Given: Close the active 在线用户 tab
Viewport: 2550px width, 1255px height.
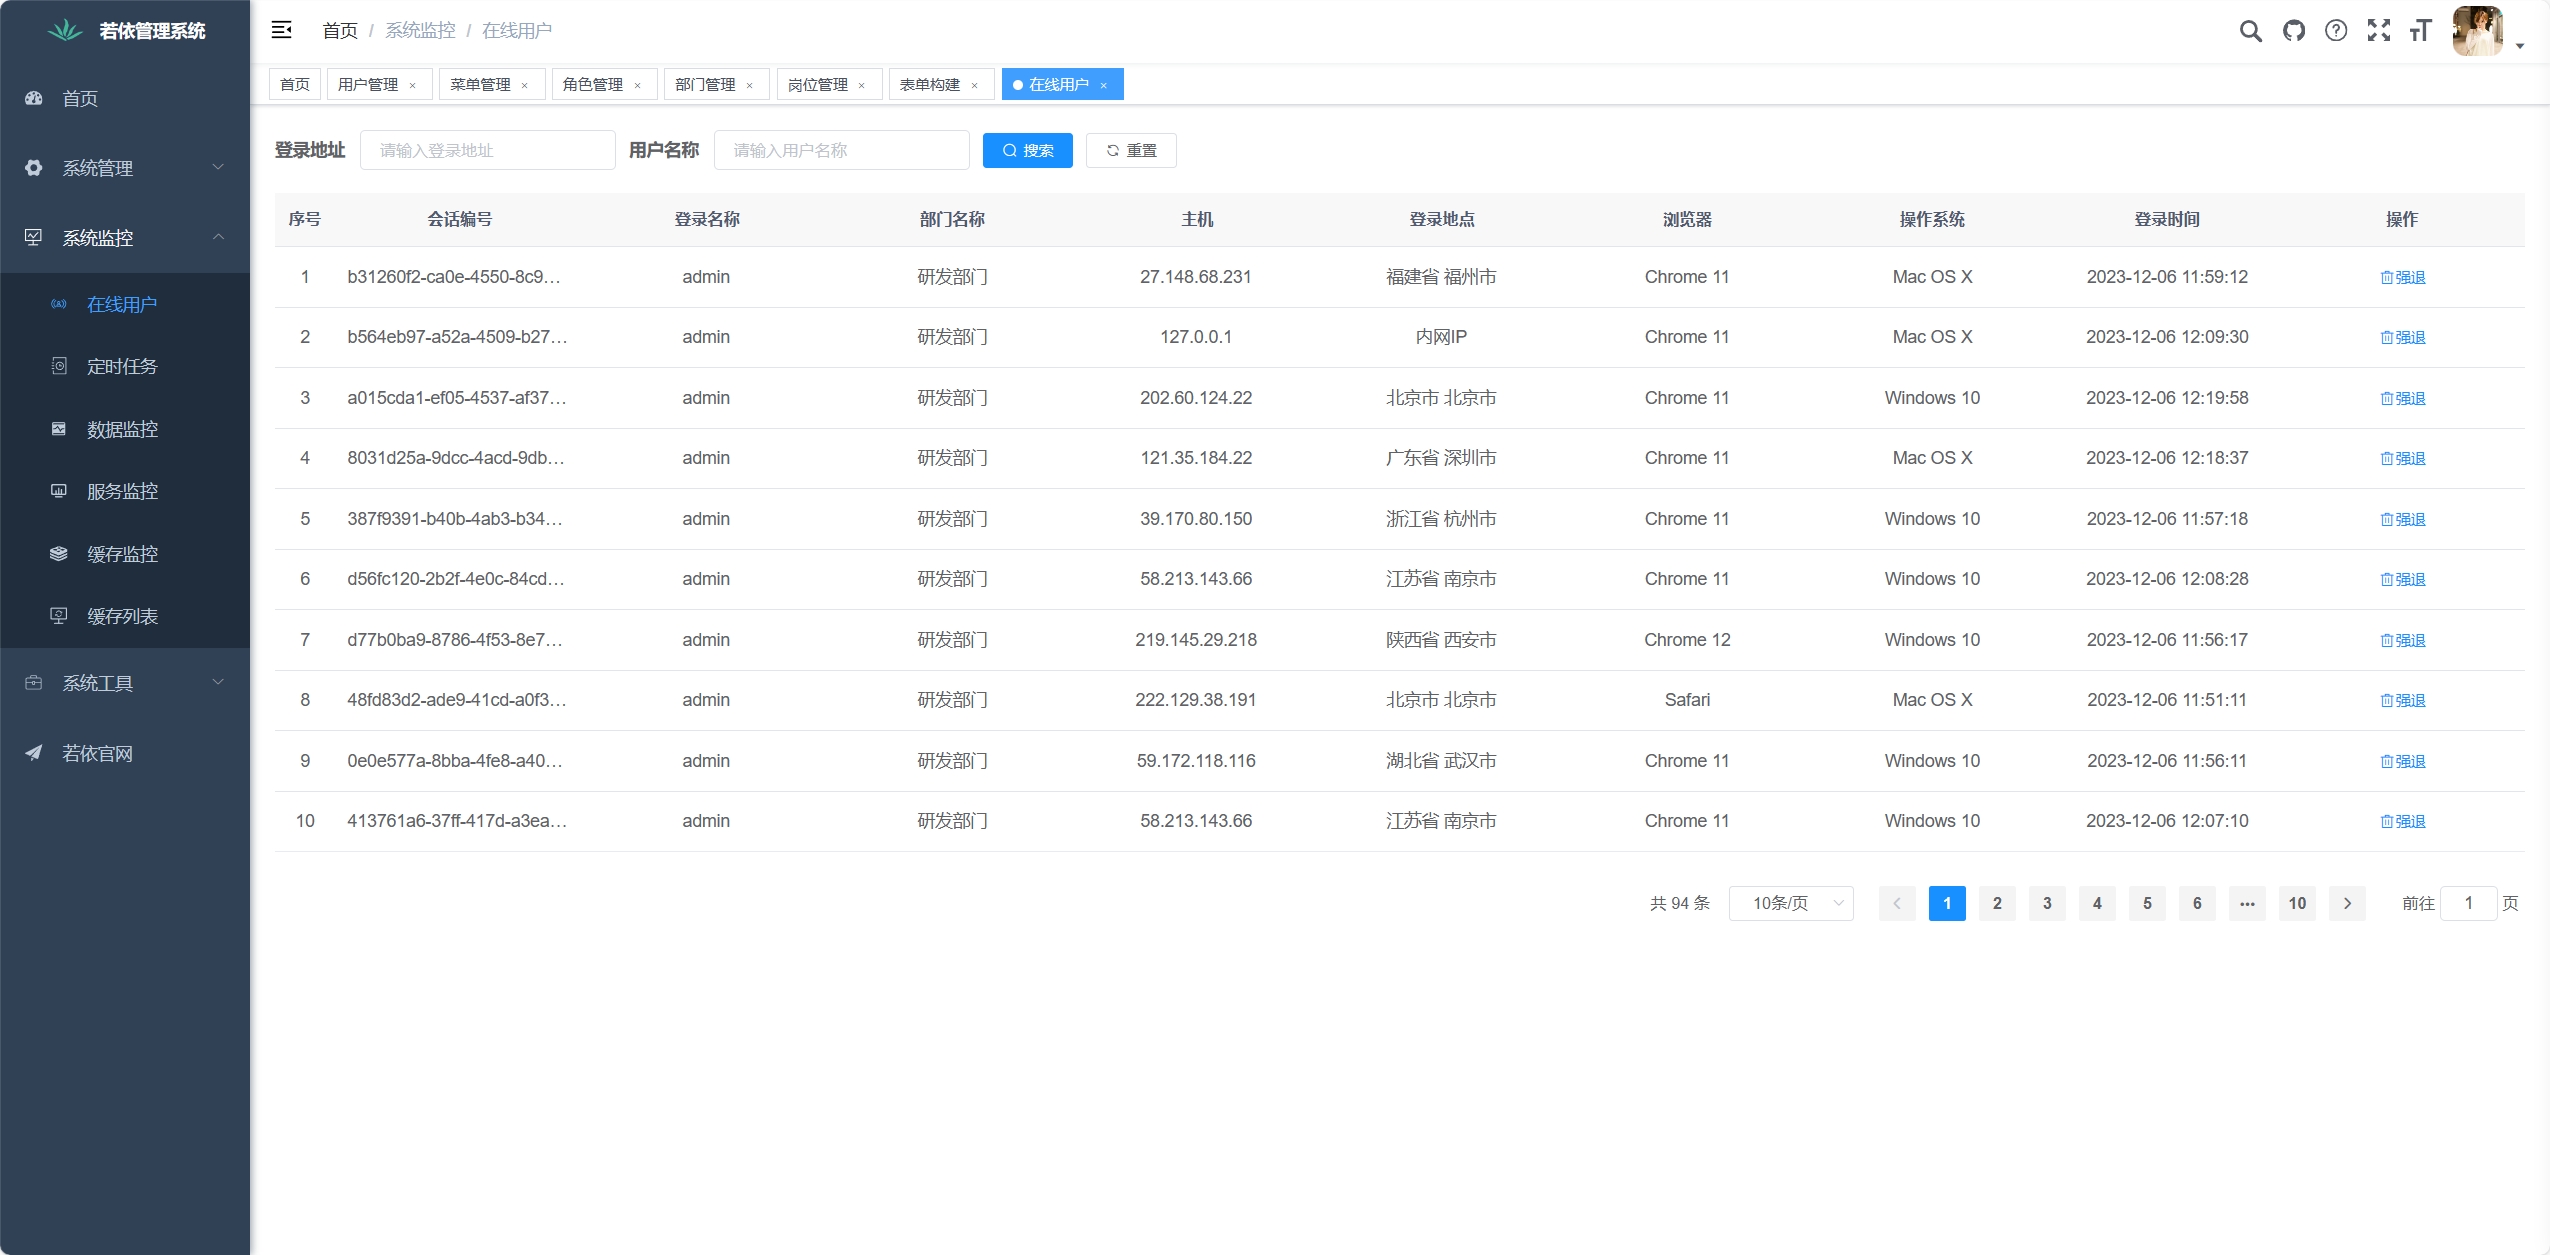Looking at the screenshot, I should [x=1103, y=85].
